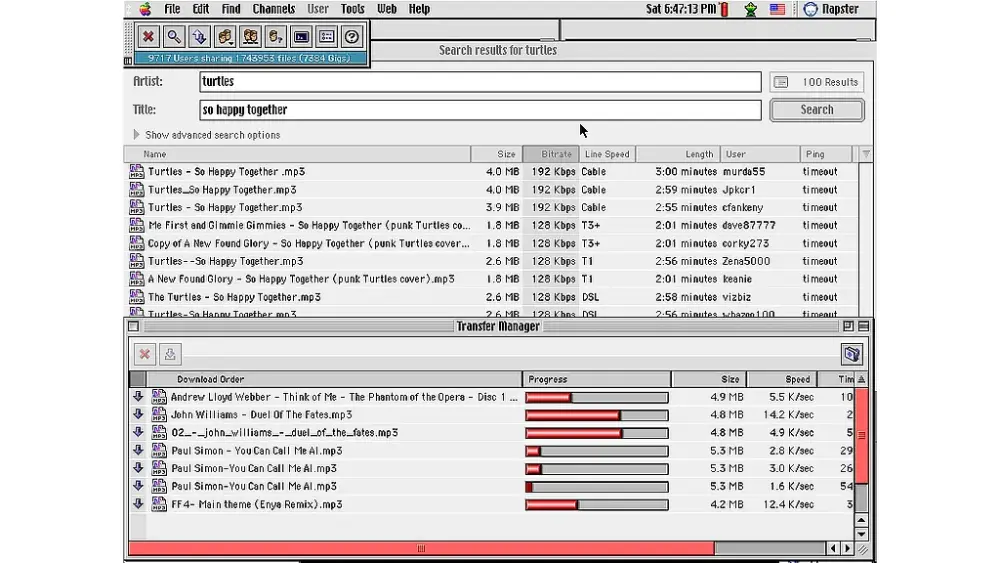Open the transfers up-down arrows tool
Image resolution: width=1000 pixels, height=563 pixels.
199,37
